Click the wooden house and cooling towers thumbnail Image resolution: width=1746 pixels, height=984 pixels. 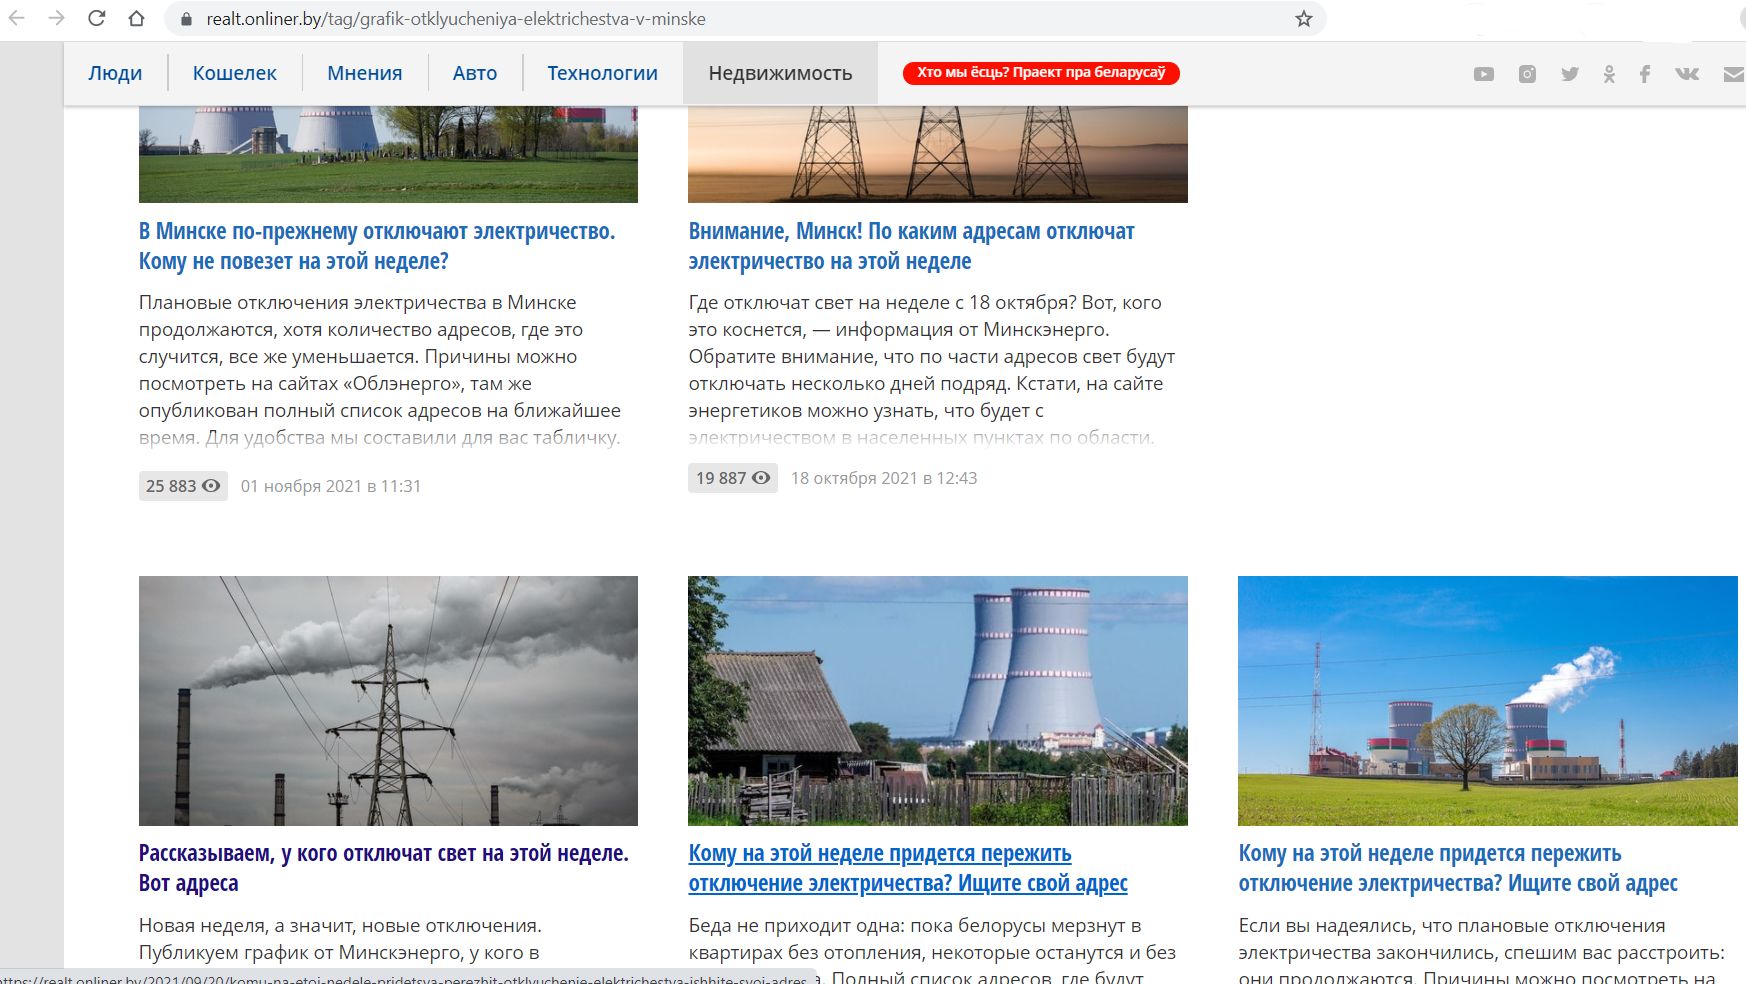tap(938, 701)
